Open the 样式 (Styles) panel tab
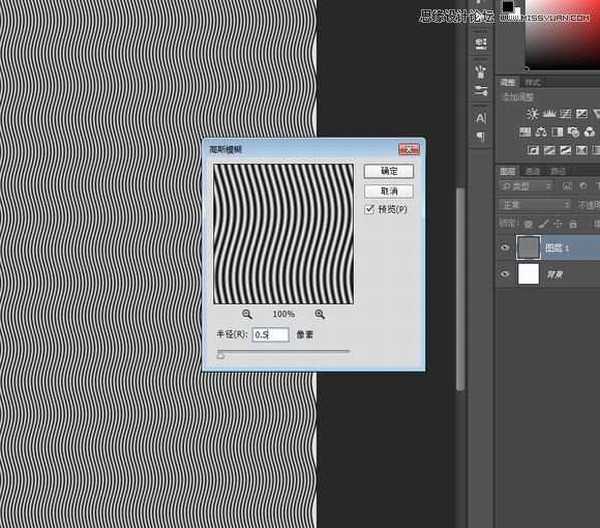This screenshot has width=600, height=528. point(534,82)
